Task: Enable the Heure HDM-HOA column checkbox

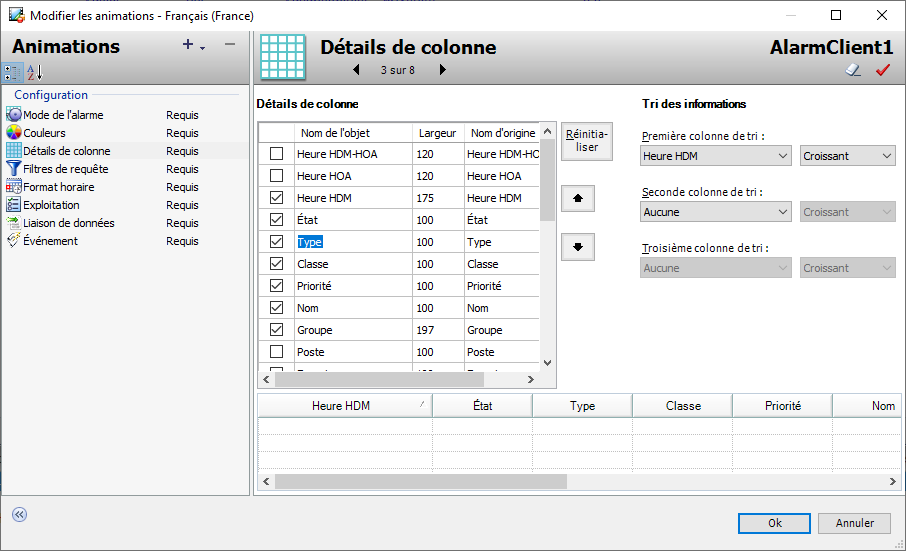Action: point(277,154)
